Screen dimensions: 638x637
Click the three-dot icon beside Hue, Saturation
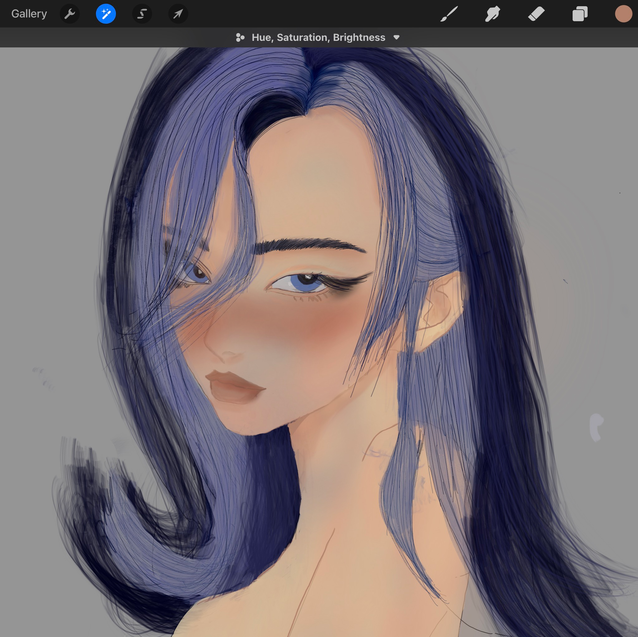pyautogui.click(x=240, y=37)
